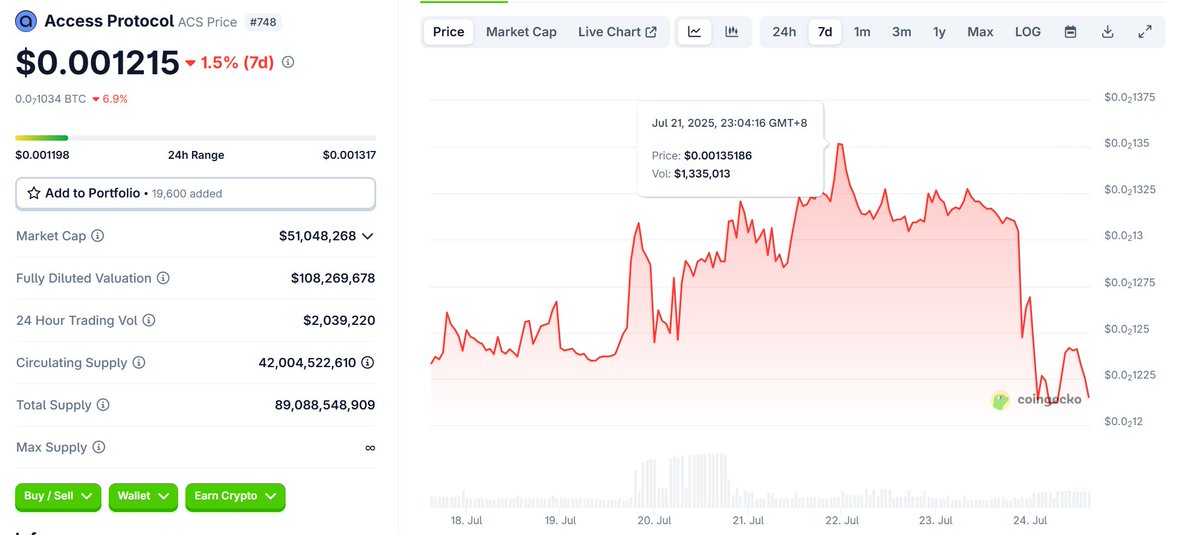Click the $0.001215 price value
1200x535 pixels.
(96, 62)
